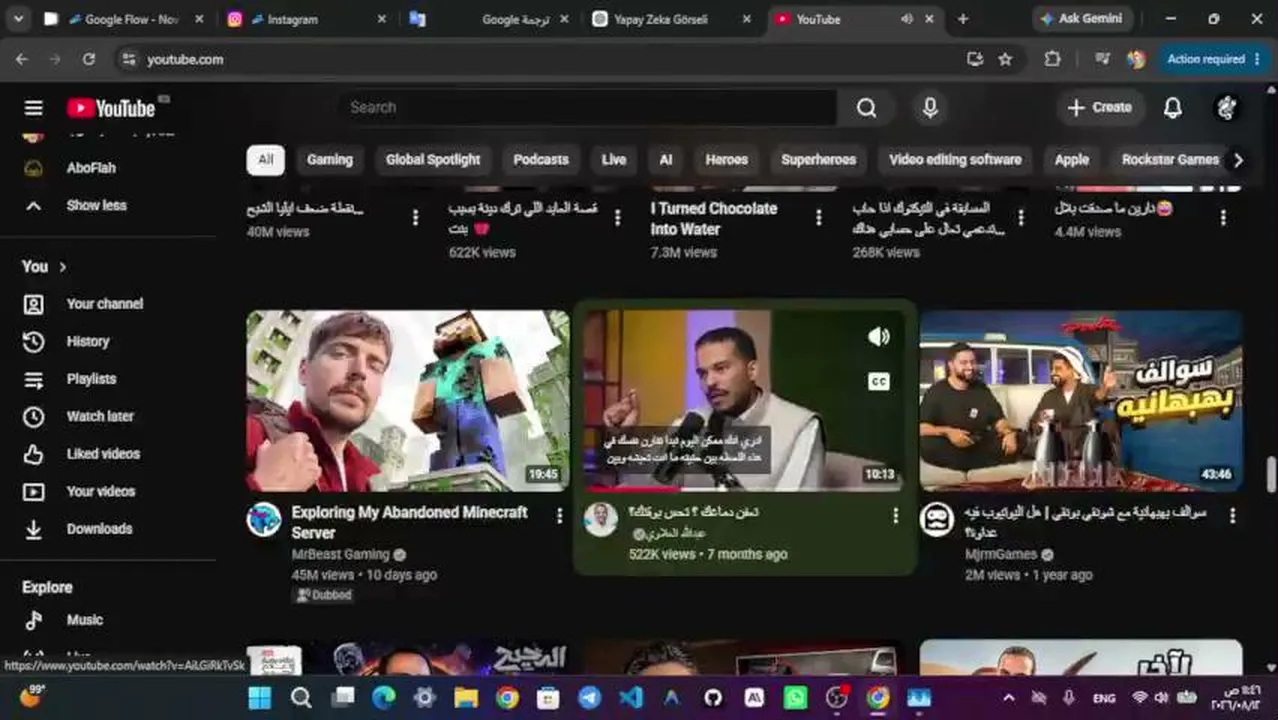Open WhatsApp from the taskbar
The width and height of the screenshot is (1278, 720).
[795, 698]
